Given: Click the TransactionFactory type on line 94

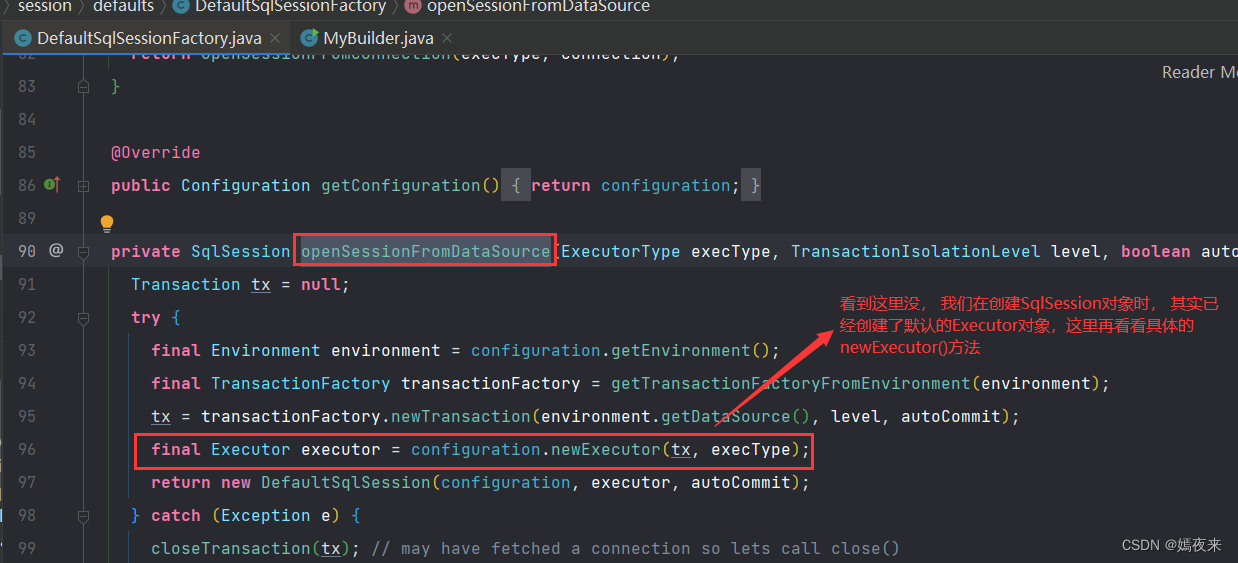Looking at the screenshot, I should tap(300, 383).
